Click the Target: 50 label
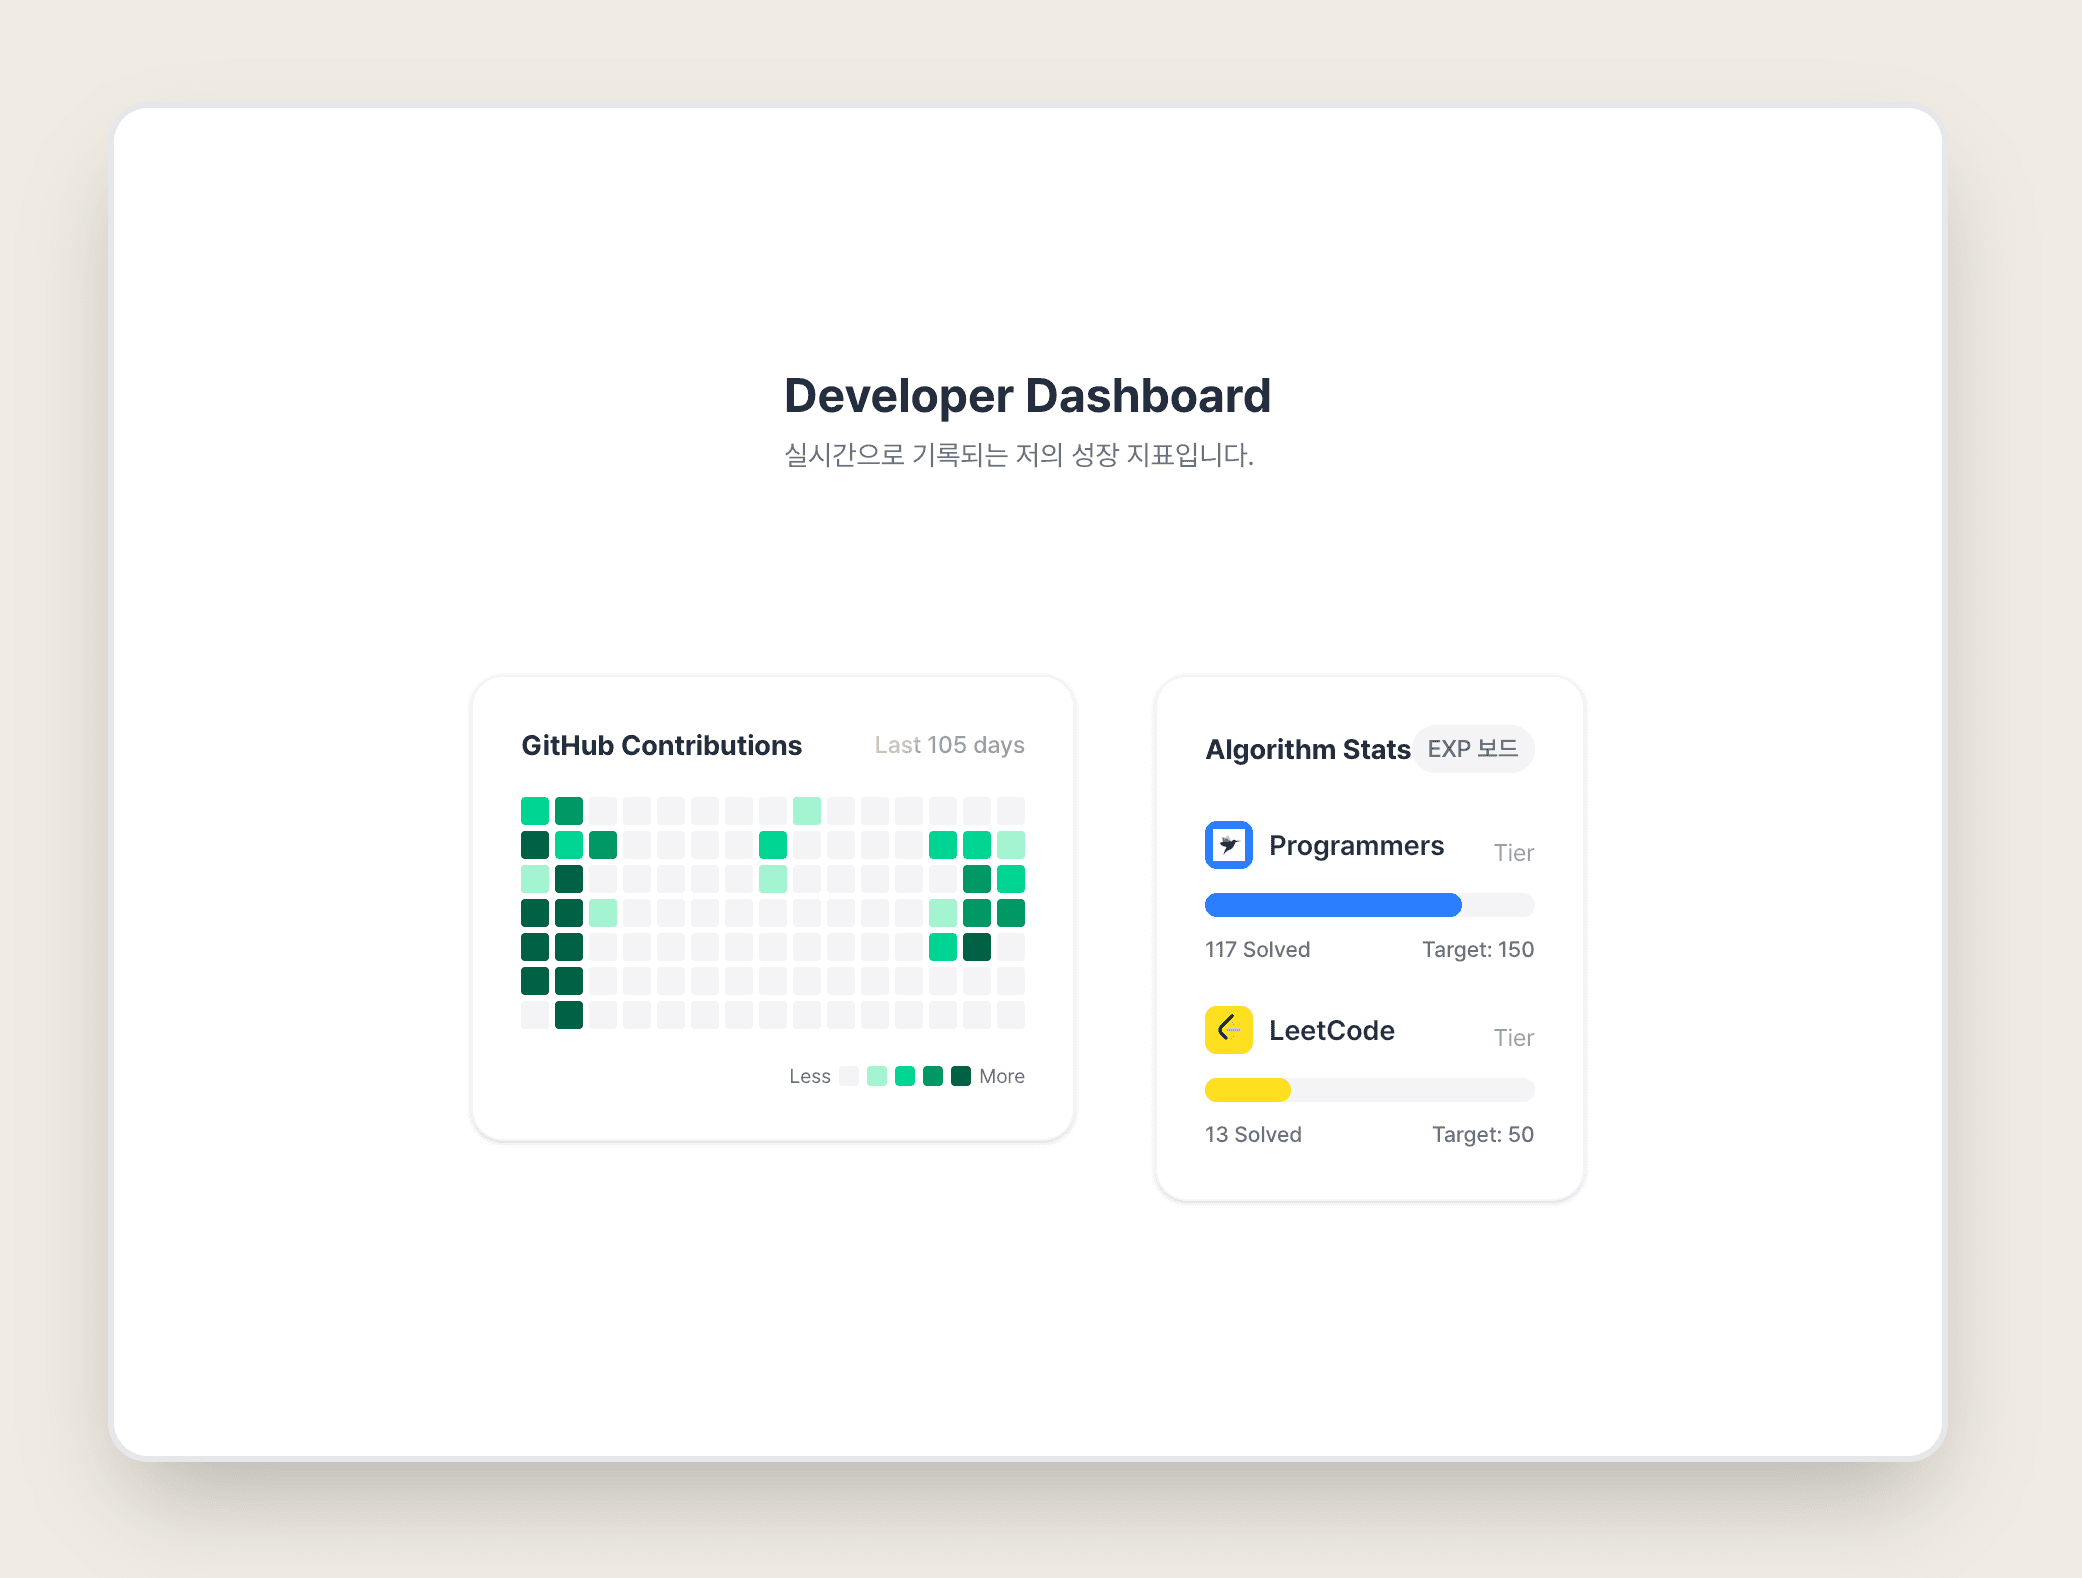 pyautogui.click(x=1482, y=1134)
